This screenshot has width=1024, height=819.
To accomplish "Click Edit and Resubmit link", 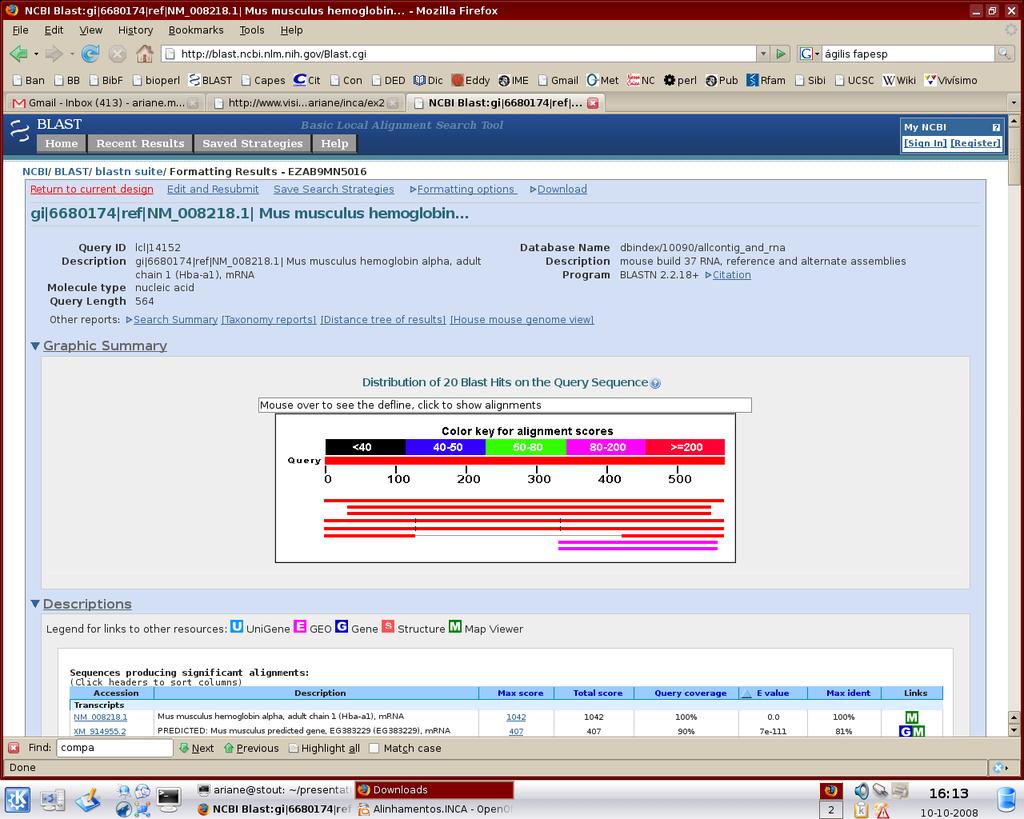I will coord(213,189).
